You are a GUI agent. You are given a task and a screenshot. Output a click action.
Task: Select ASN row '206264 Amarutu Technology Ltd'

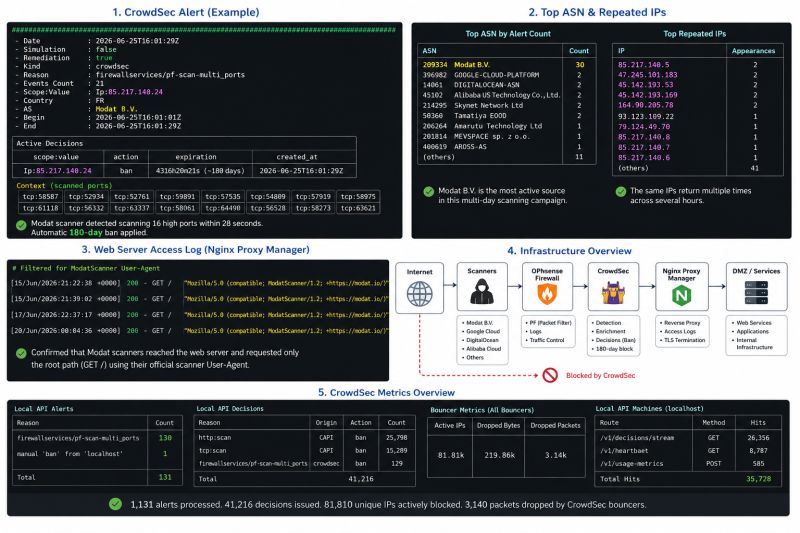(x=507, y=126)
